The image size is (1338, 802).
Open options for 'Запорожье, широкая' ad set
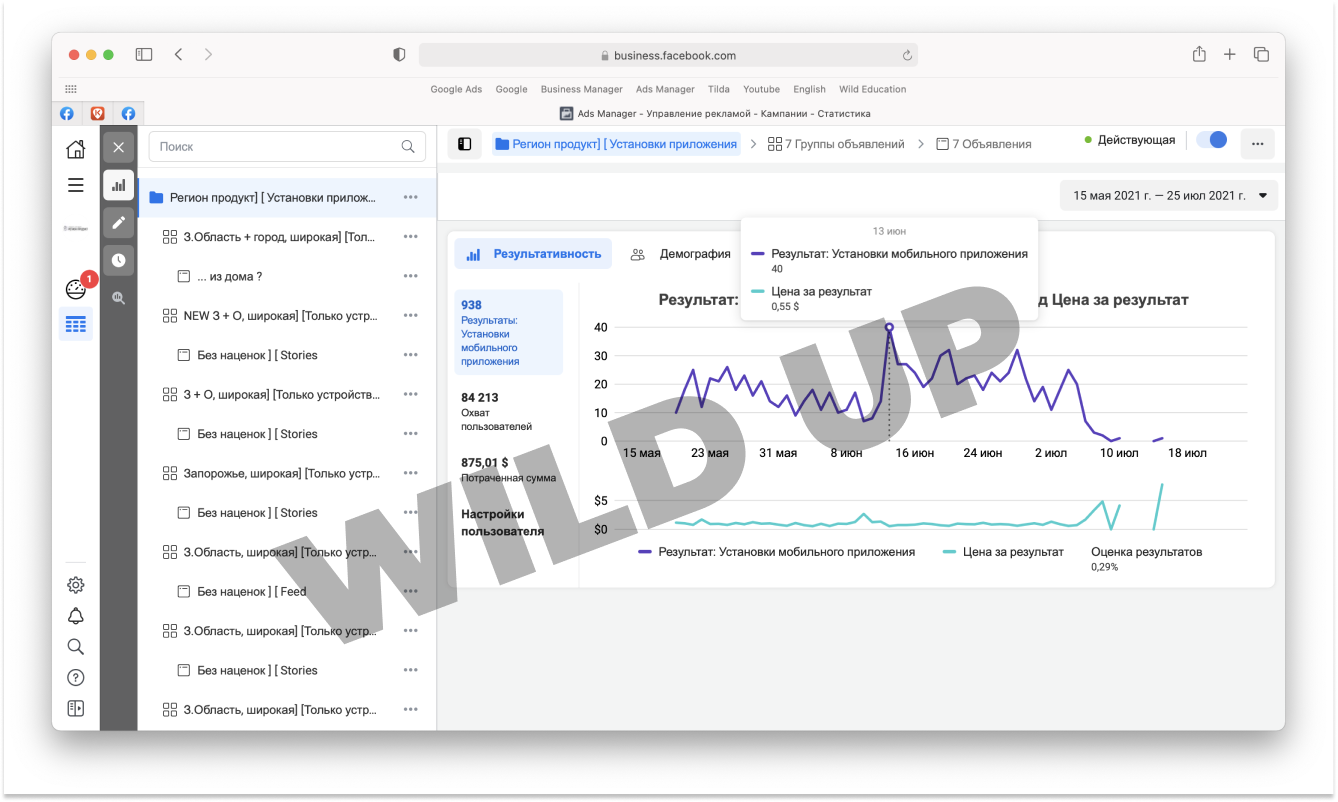(411, 473)
